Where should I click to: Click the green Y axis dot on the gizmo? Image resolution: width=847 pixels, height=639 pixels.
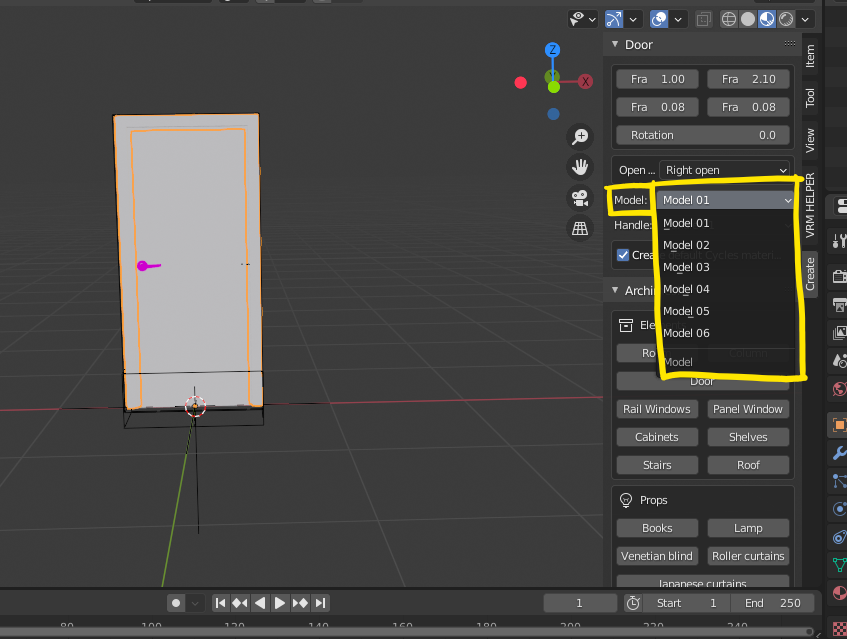(554, 87)
